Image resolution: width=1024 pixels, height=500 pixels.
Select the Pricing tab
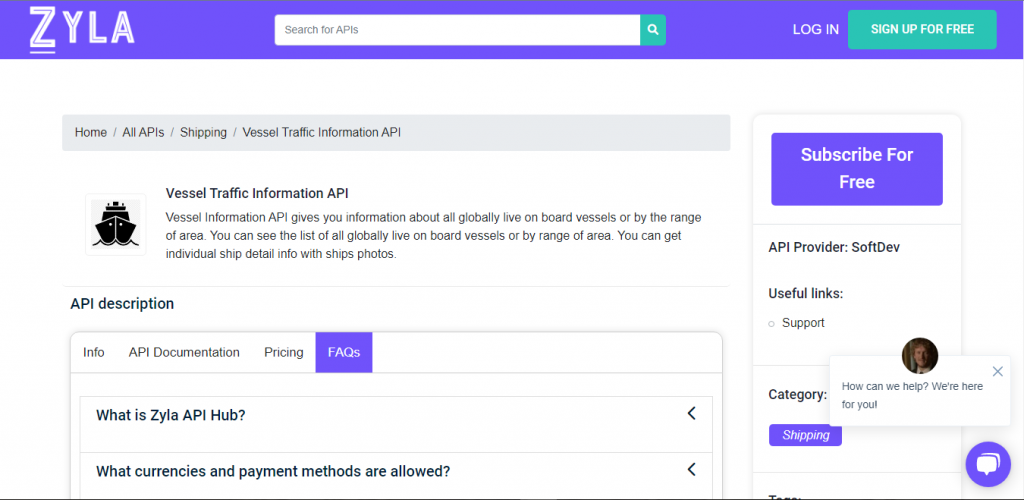point(284,352)
